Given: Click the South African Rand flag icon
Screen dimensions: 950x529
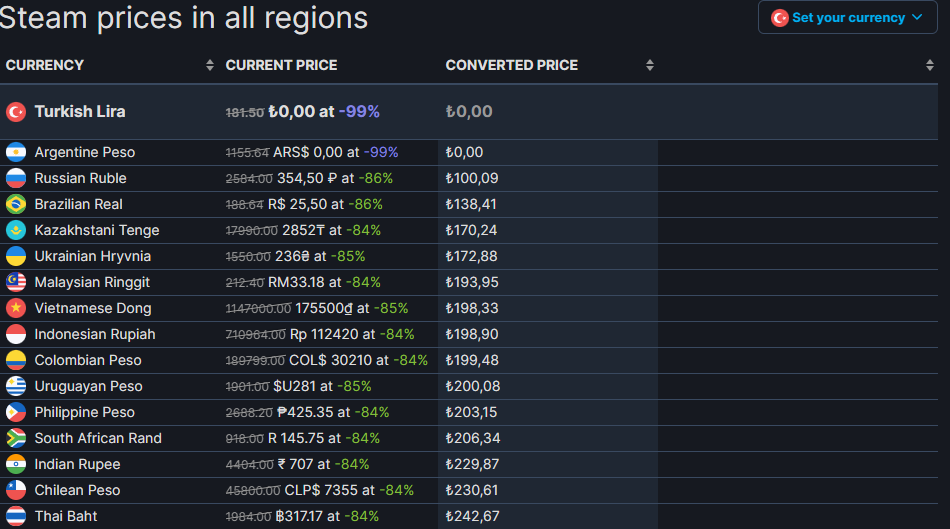Looking at the screenshot, I should pos(16,438).
